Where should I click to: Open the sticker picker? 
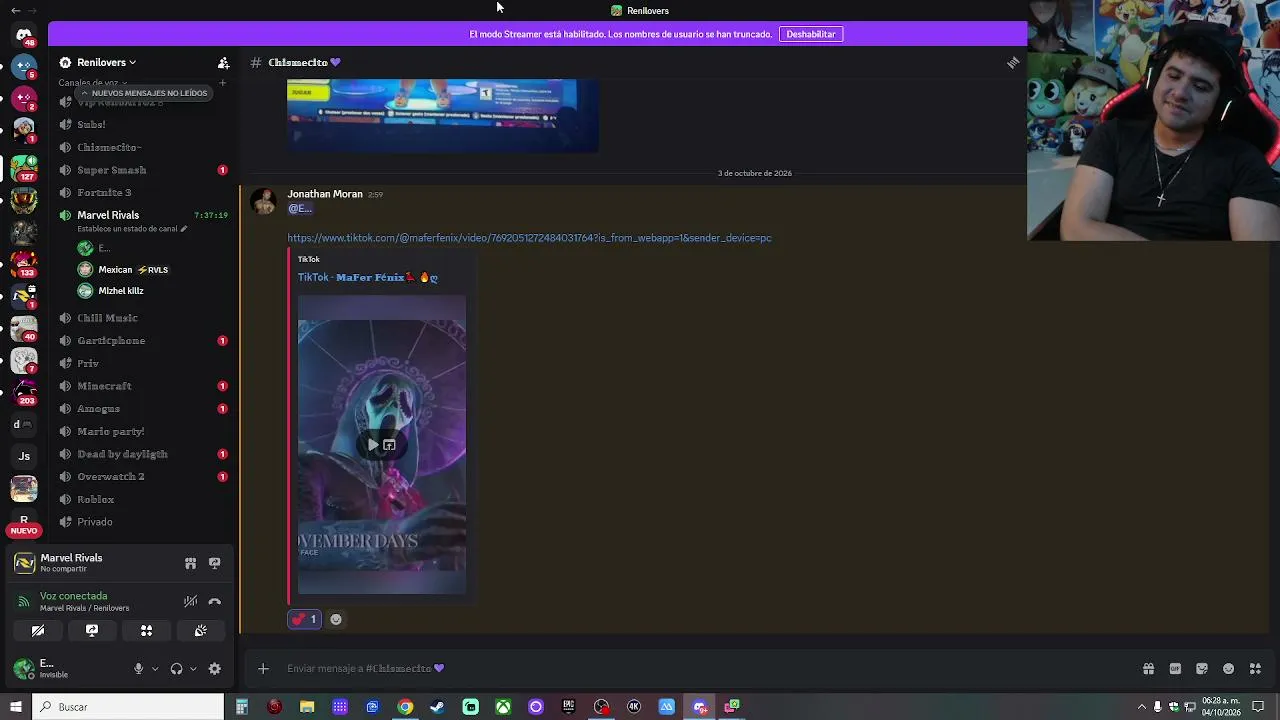(1202, 669)
